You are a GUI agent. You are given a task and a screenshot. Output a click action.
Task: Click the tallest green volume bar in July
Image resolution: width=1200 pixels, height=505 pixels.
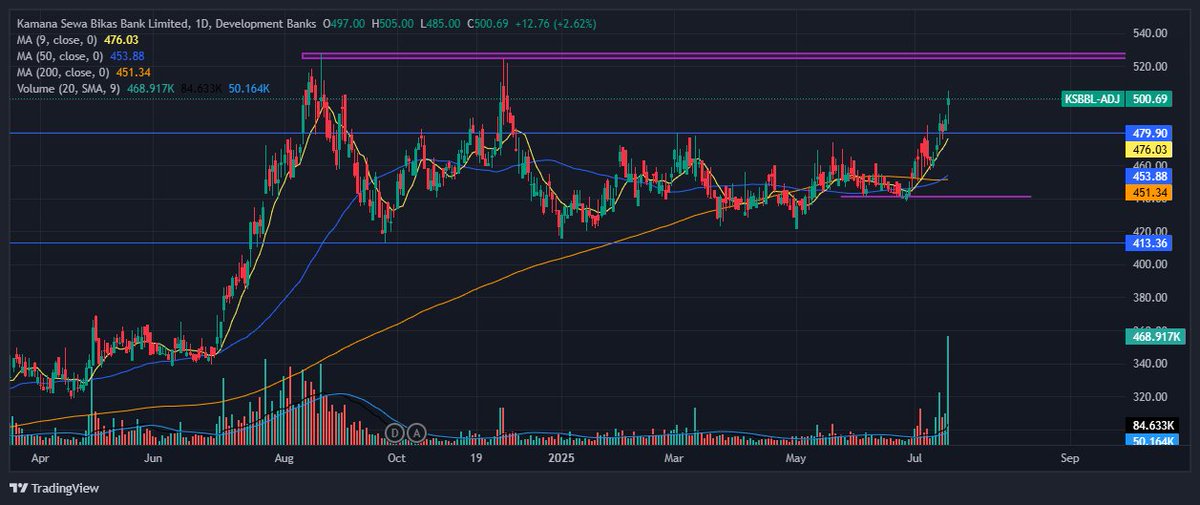point(947,390)
